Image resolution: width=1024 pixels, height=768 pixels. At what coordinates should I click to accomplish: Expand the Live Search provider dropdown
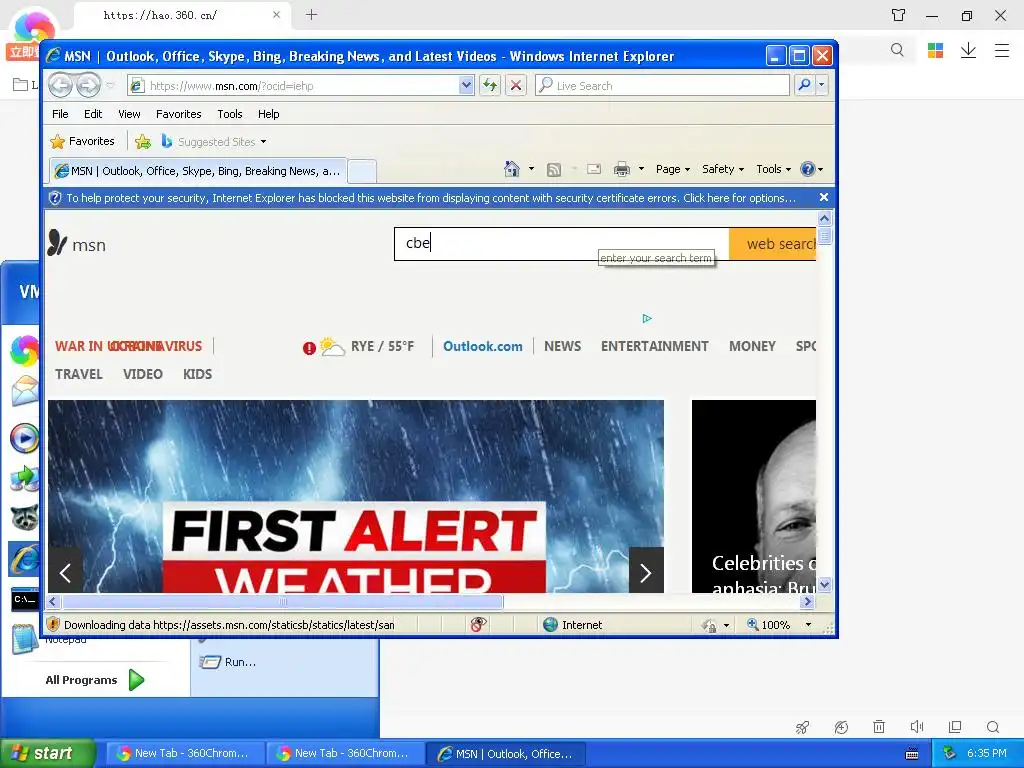[822, 85]
